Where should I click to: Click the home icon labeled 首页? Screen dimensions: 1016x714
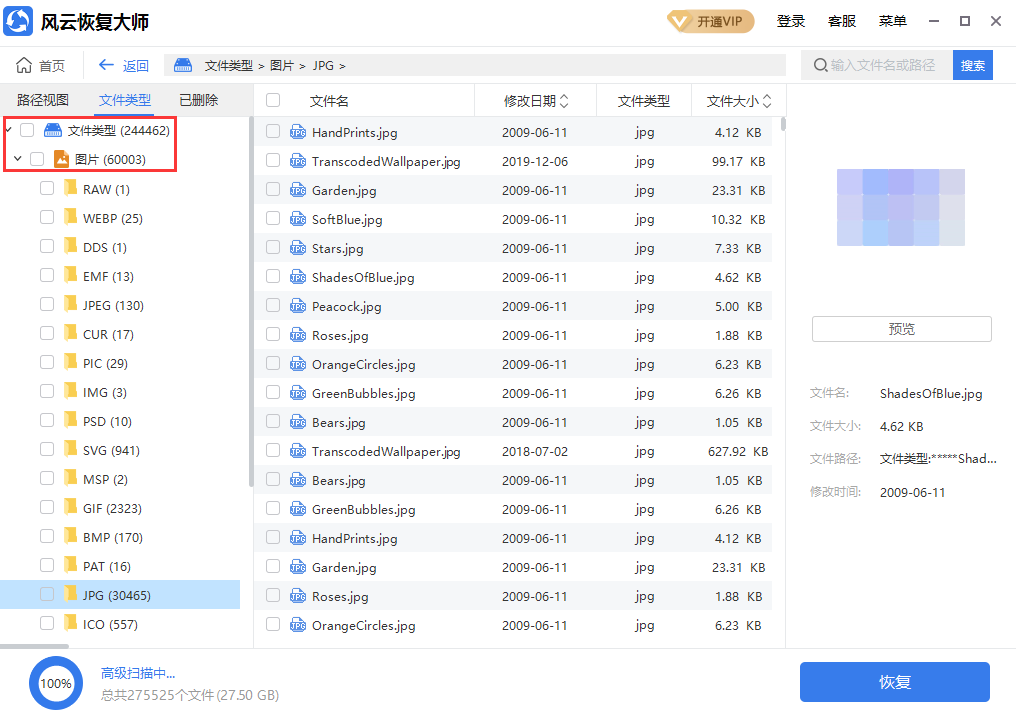[x=25, y=66]
